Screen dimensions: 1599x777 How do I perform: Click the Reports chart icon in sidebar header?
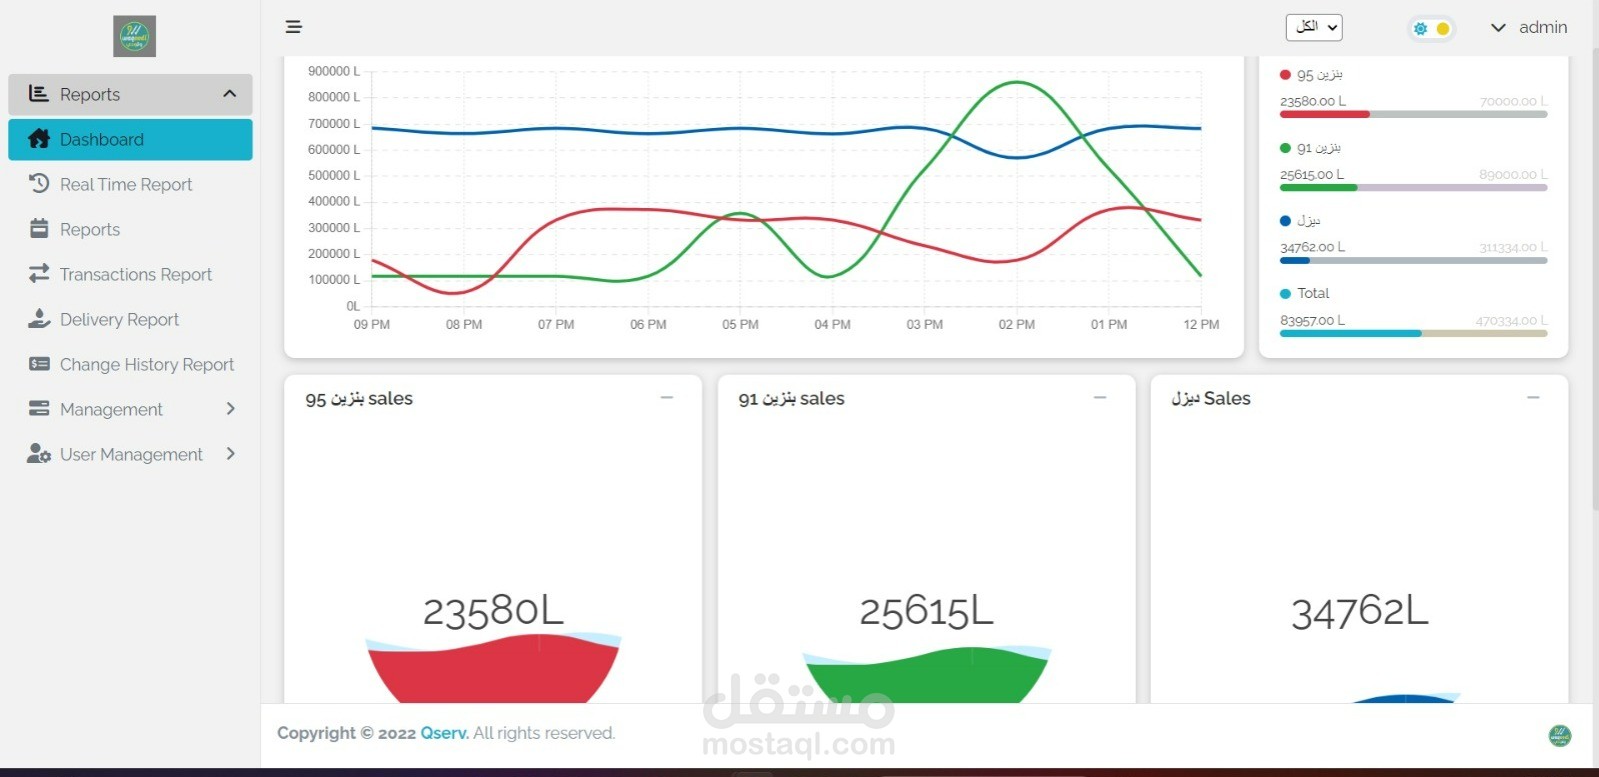coord(38,93)
